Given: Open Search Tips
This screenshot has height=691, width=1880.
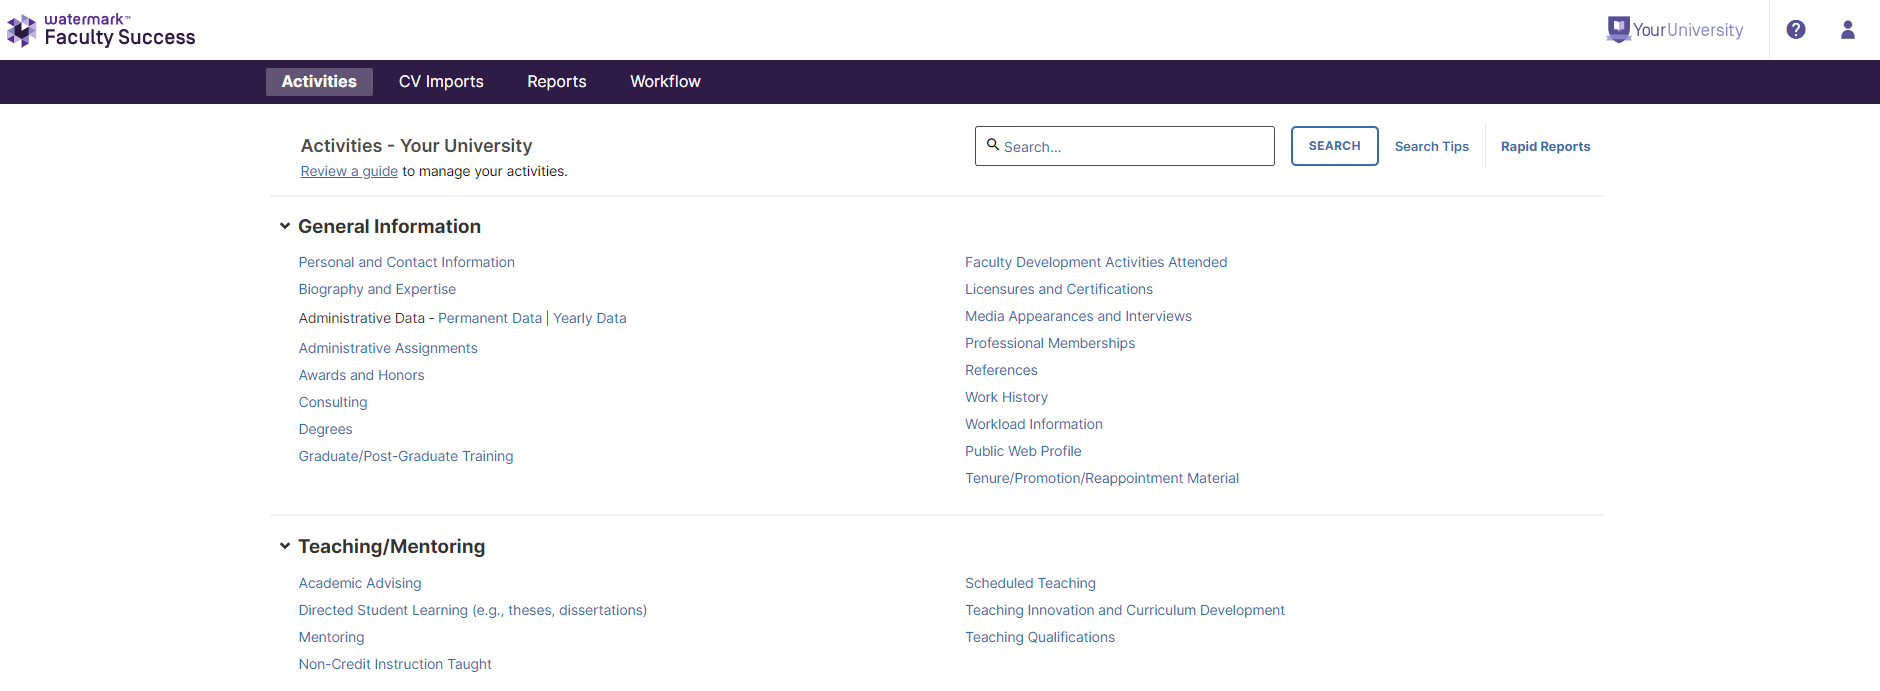Looking at the screenshot, I should tap(1432, 146).
